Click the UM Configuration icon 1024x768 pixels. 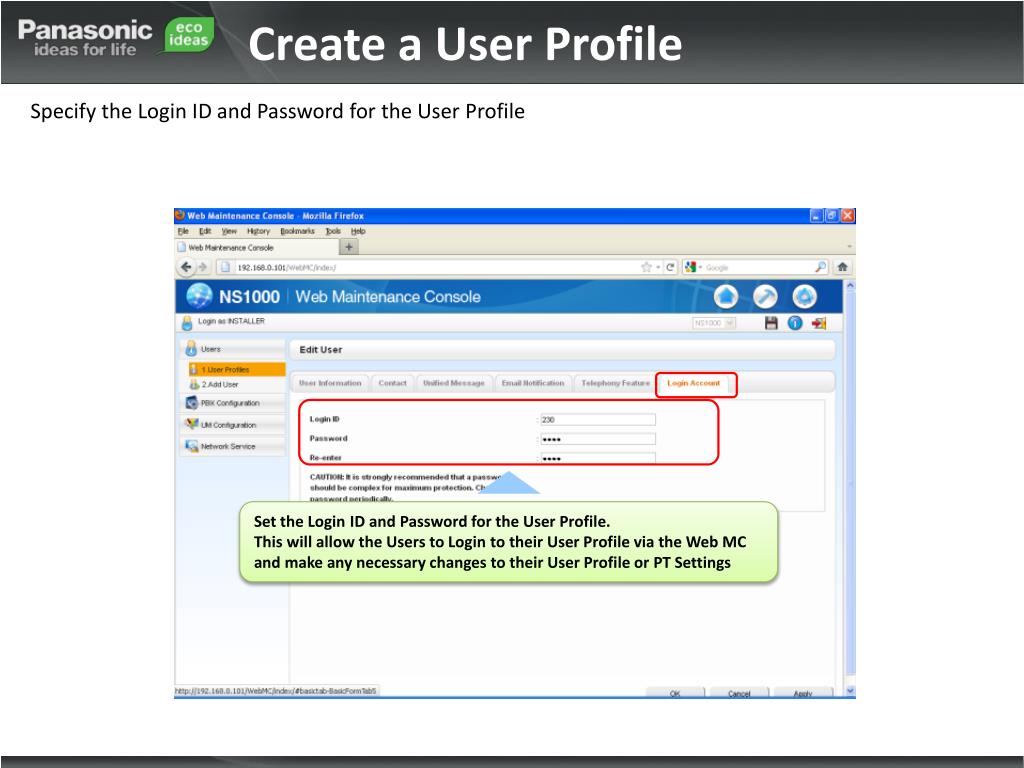point(191,424)
